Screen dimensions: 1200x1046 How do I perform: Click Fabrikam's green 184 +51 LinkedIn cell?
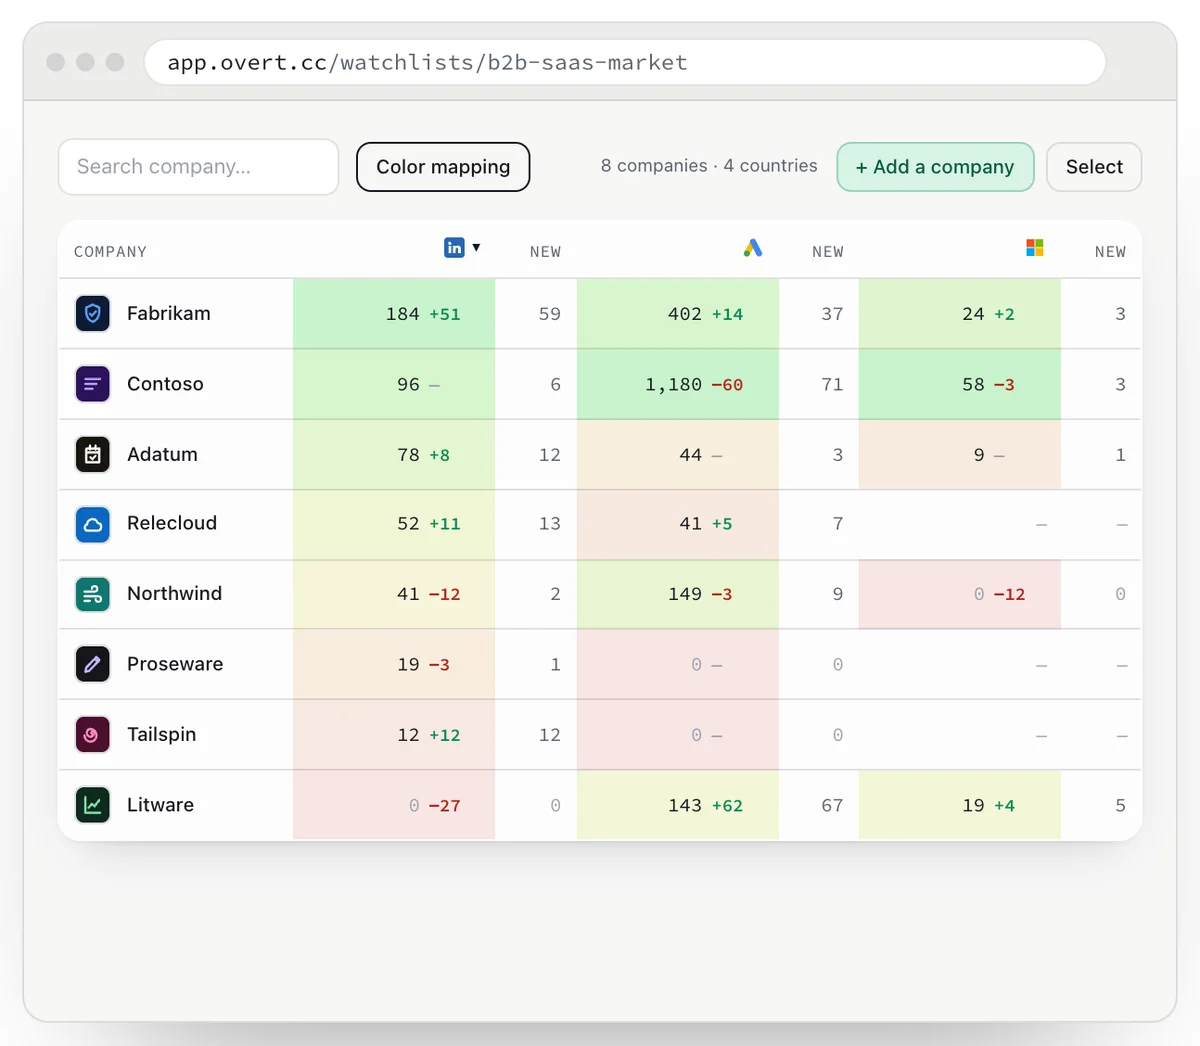[394, 314]
